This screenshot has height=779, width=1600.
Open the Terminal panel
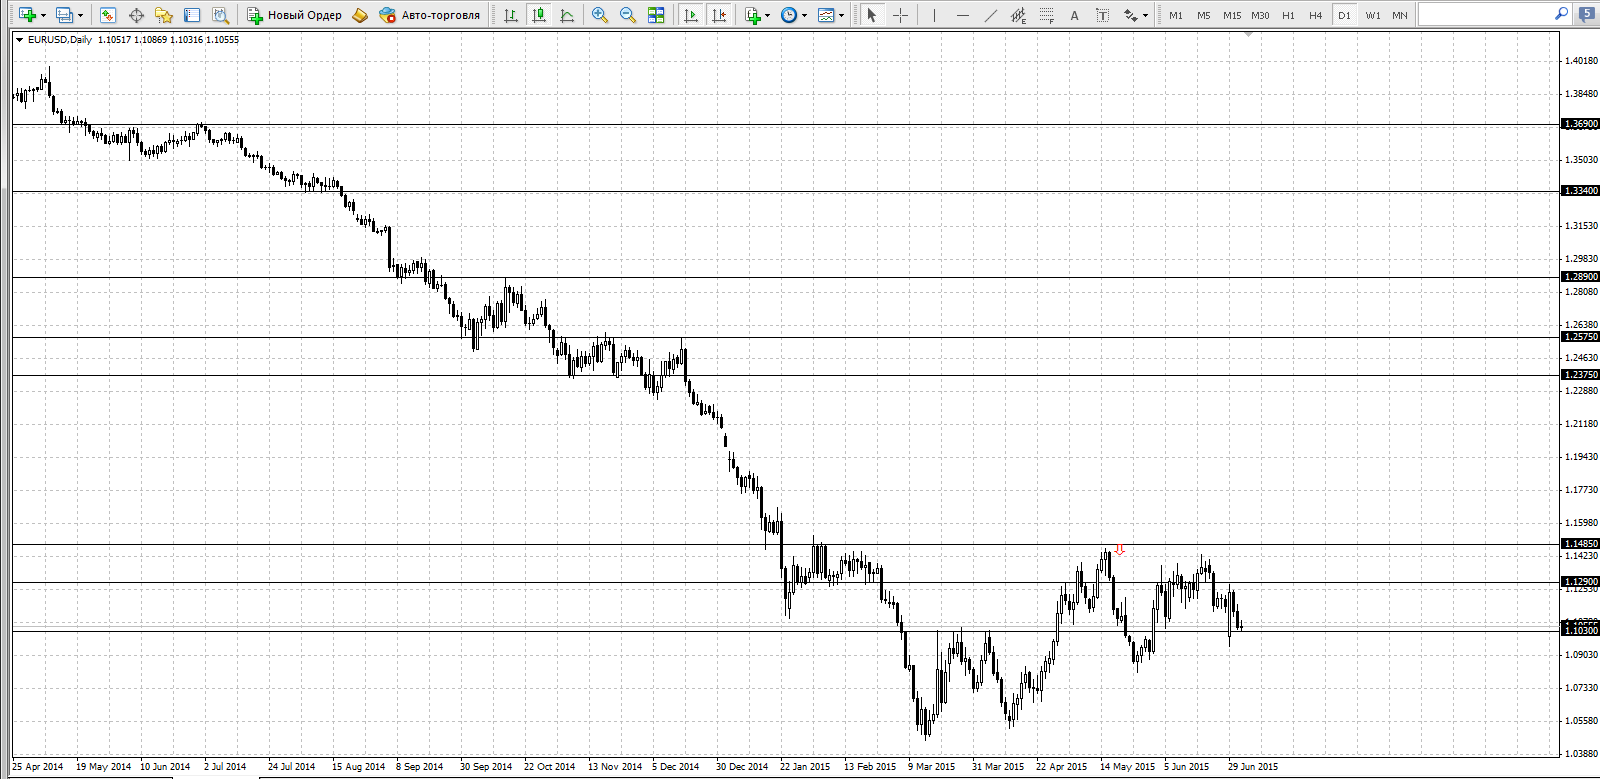click(192, 15)
